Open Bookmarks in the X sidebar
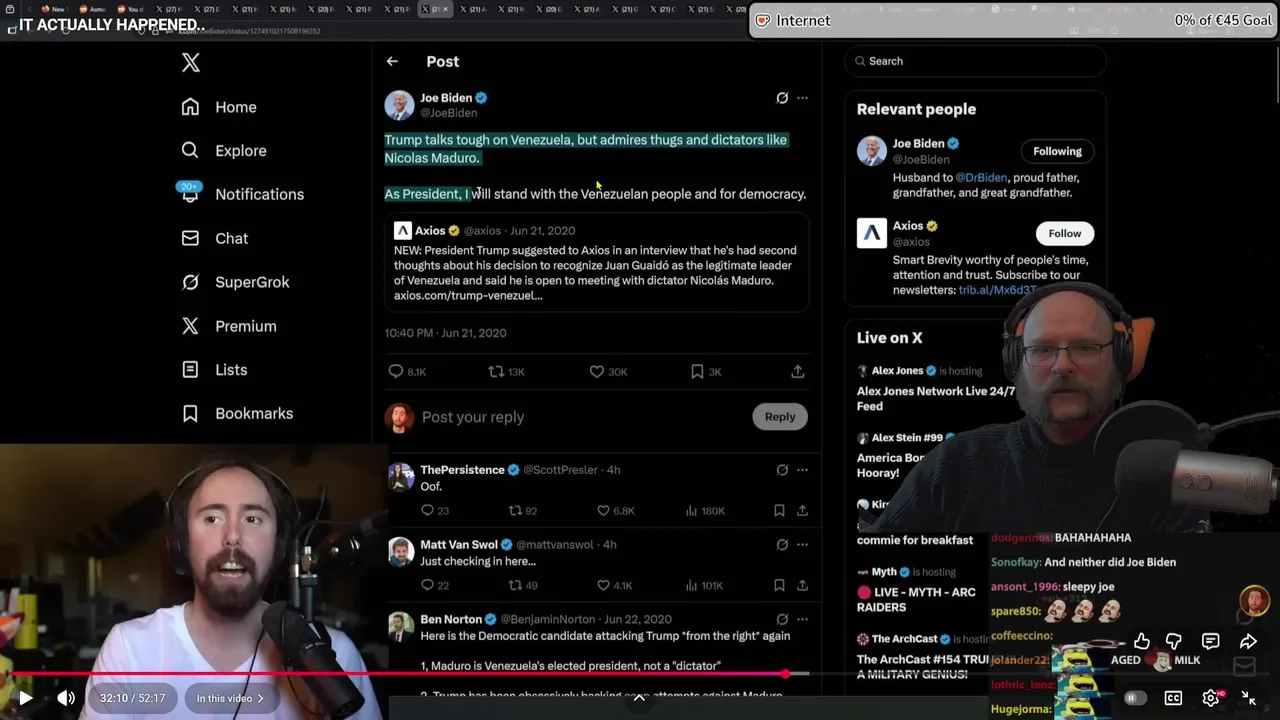Image resolution: width=1280 pixels, height=720 pixels. point(237,413)
